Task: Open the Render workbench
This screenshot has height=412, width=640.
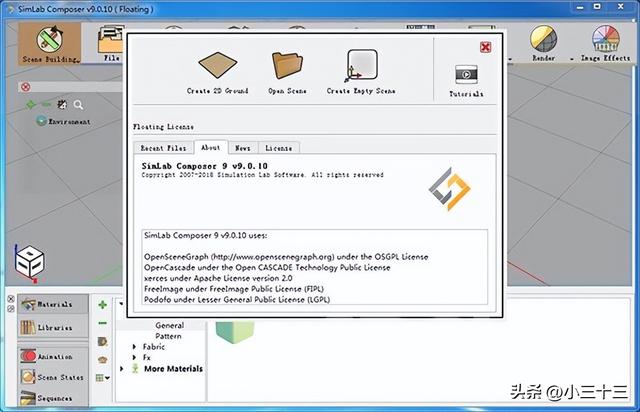Action: tap(543, 44)
